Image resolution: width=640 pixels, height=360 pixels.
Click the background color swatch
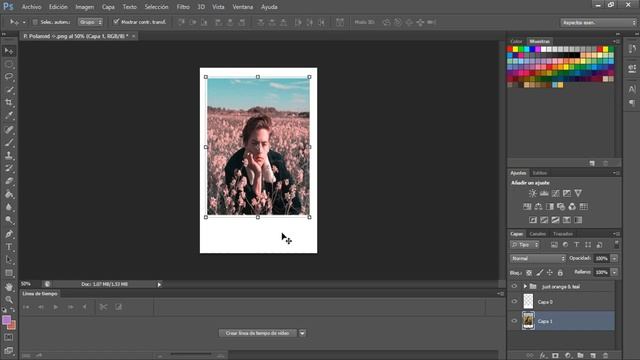12,325
